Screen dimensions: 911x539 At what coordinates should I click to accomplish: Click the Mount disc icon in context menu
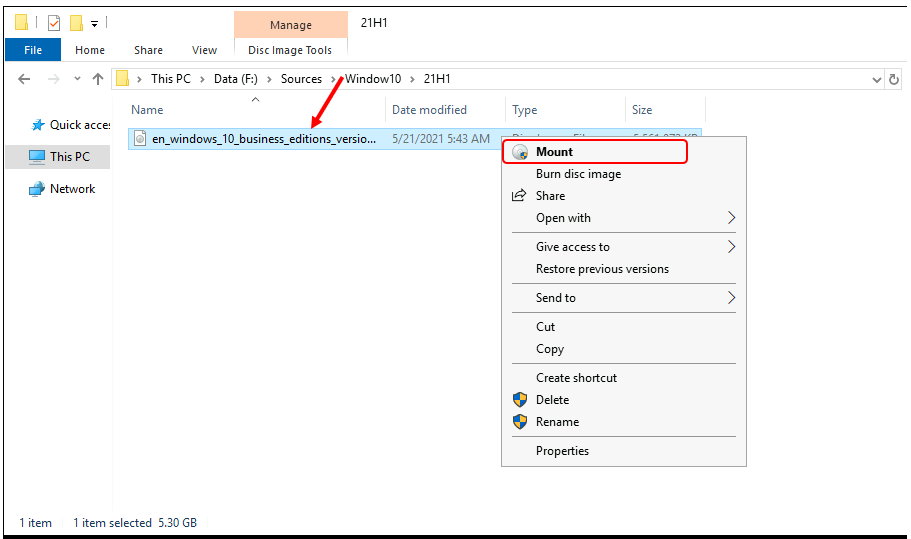[520, 152]
